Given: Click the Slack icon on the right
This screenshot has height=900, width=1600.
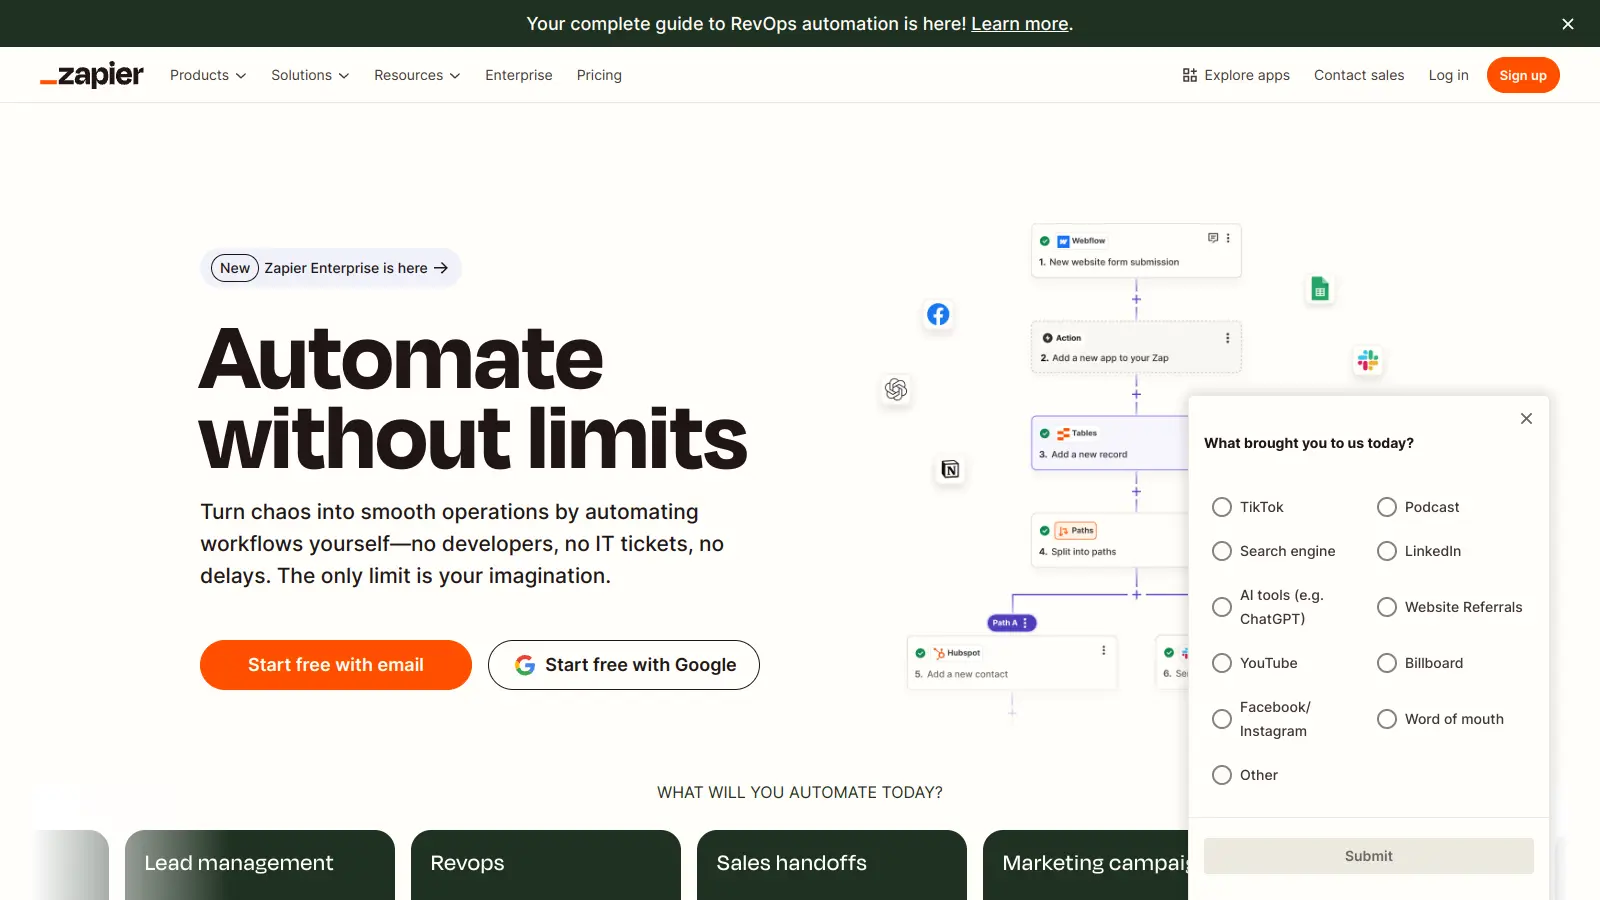Looking at the screenshot, I should point(1368,361).
